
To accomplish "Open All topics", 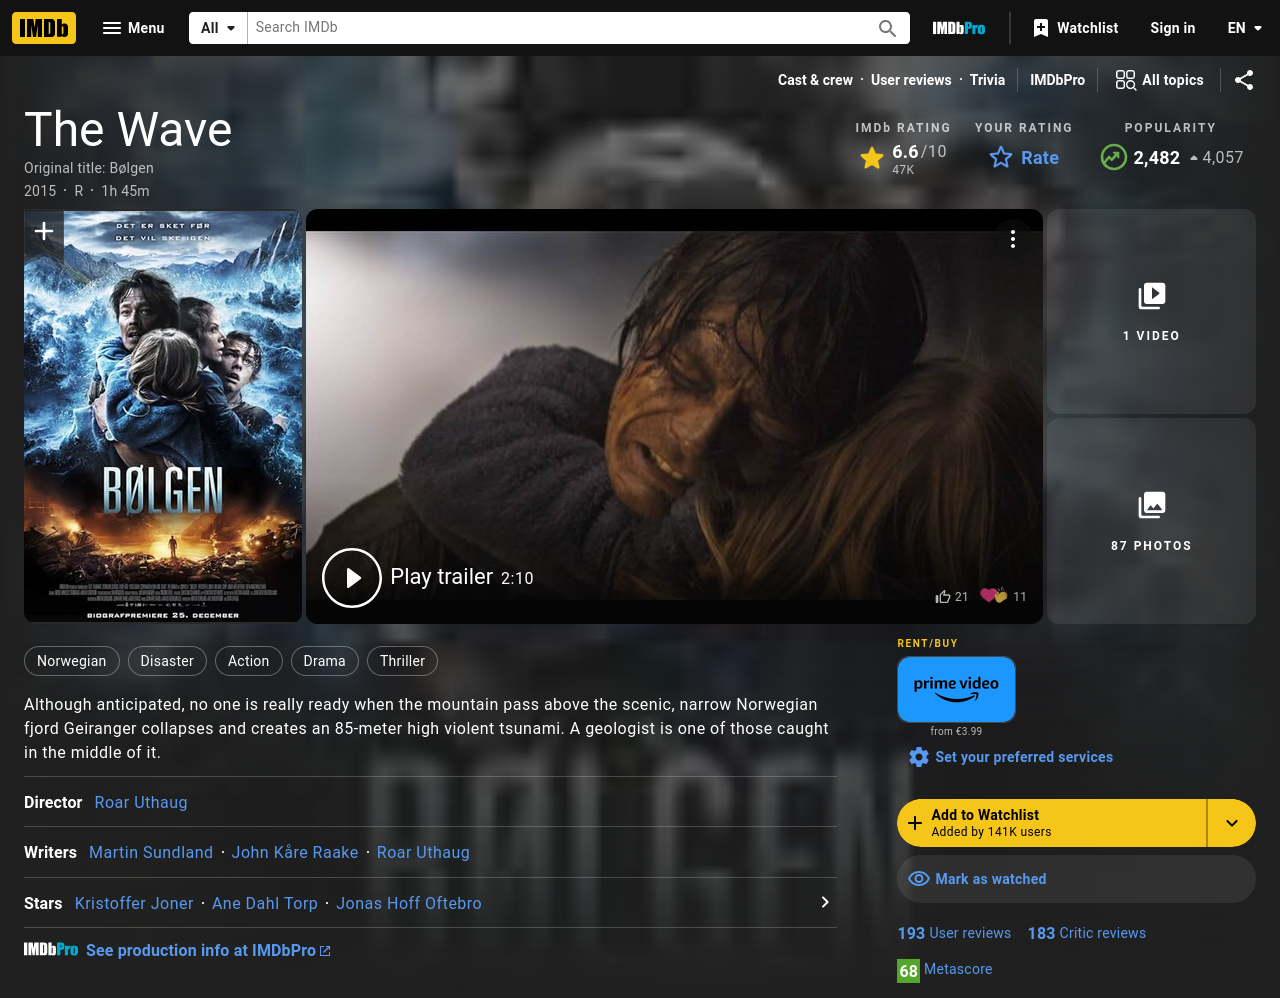I will click(1160, 80).
